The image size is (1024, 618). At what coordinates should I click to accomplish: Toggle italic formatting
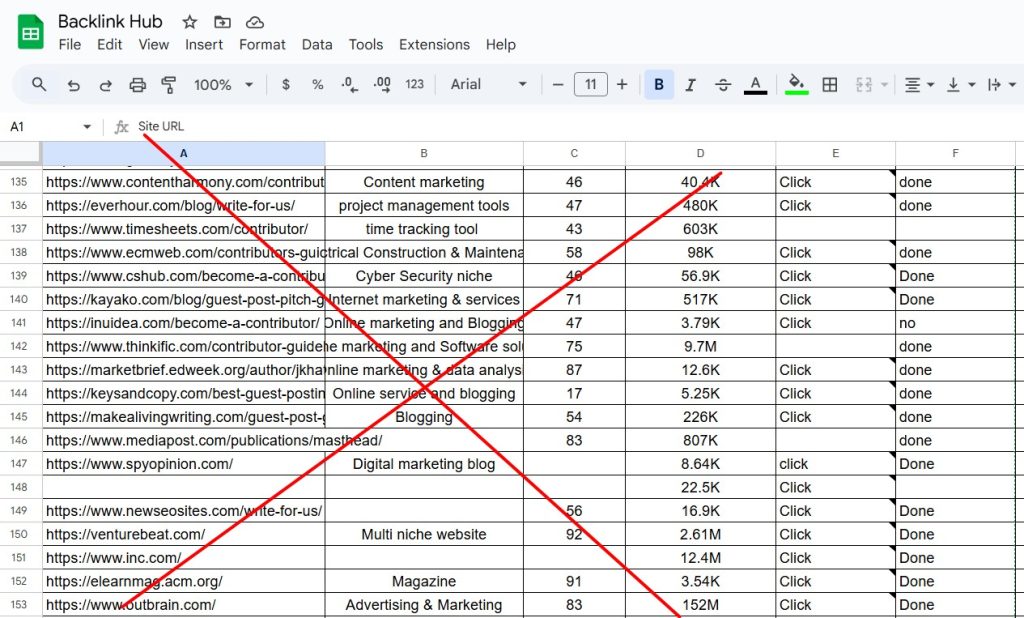690,85
